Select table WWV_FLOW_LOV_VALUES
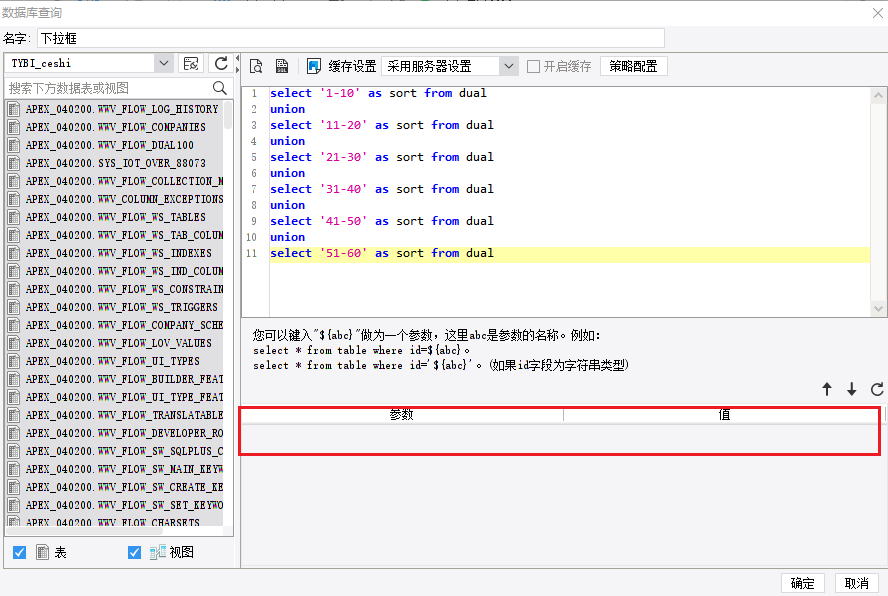The width and height of the screenshot is (888, 596). 118,343
